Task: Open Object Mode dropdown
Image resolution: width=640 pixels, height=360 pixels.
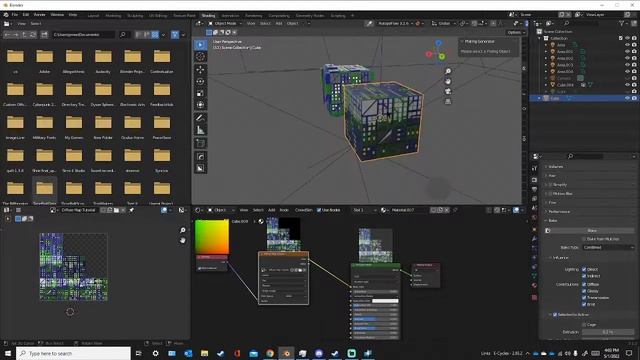Action: click(x=224, y=24)
